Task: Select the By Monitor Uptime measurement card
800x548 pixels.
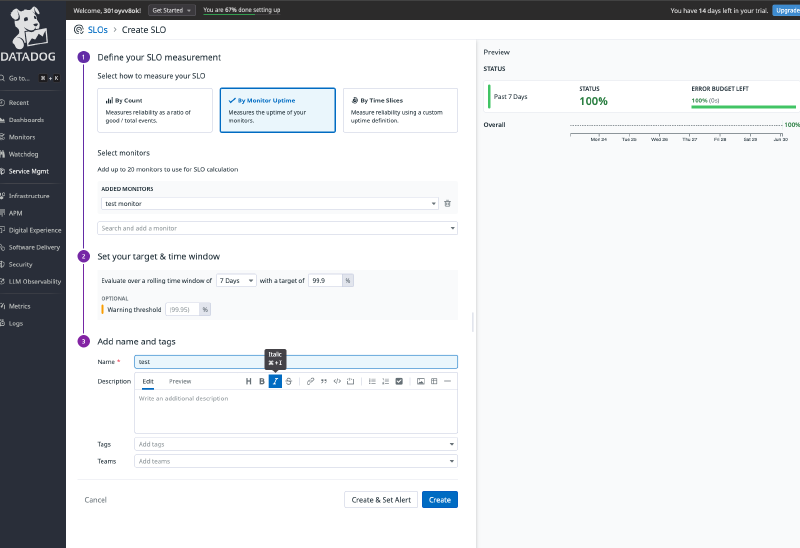Action: 278,110
